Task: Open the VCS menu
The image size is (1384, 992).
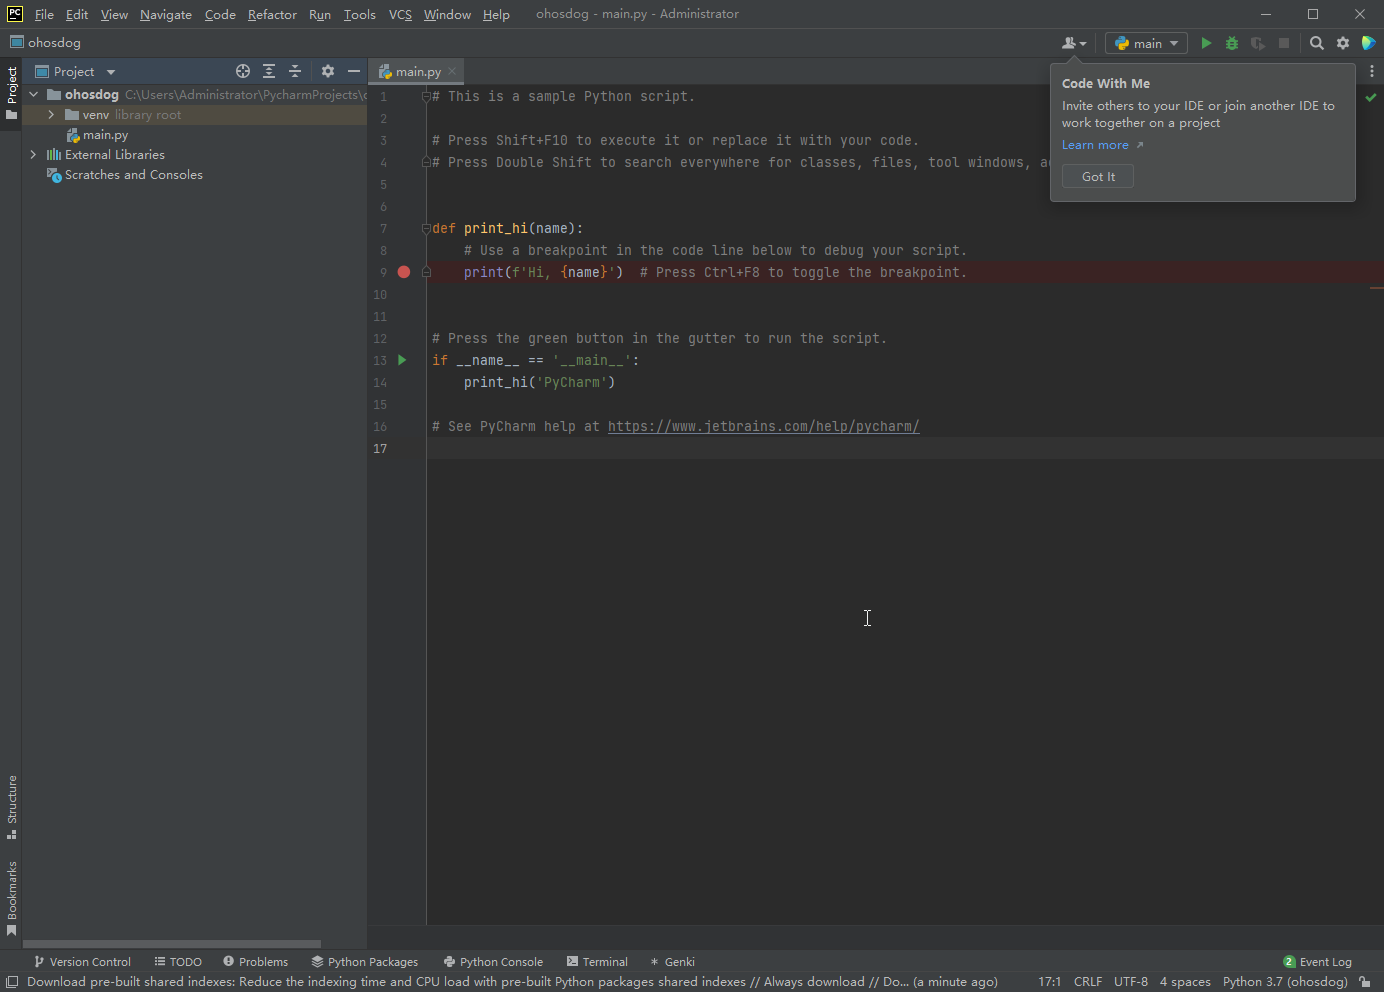Action: coord(400,14)
